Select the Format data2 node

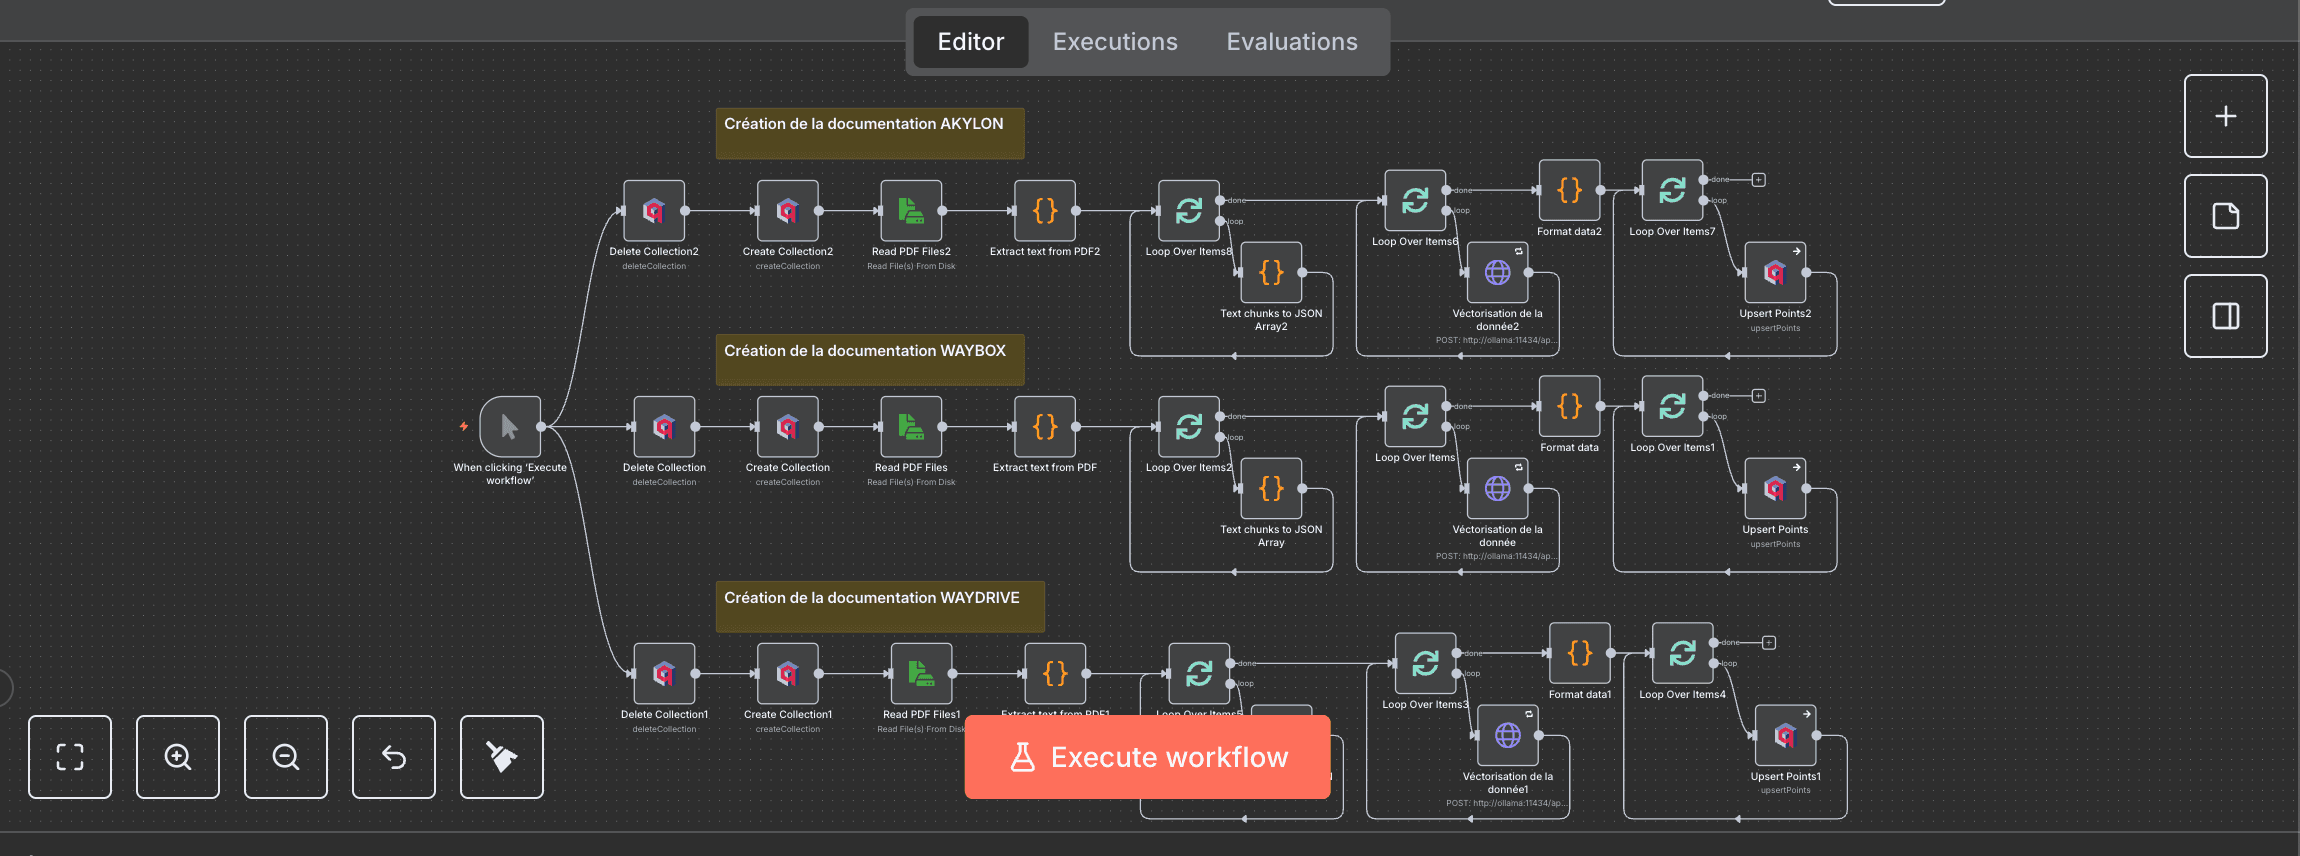1569,190
